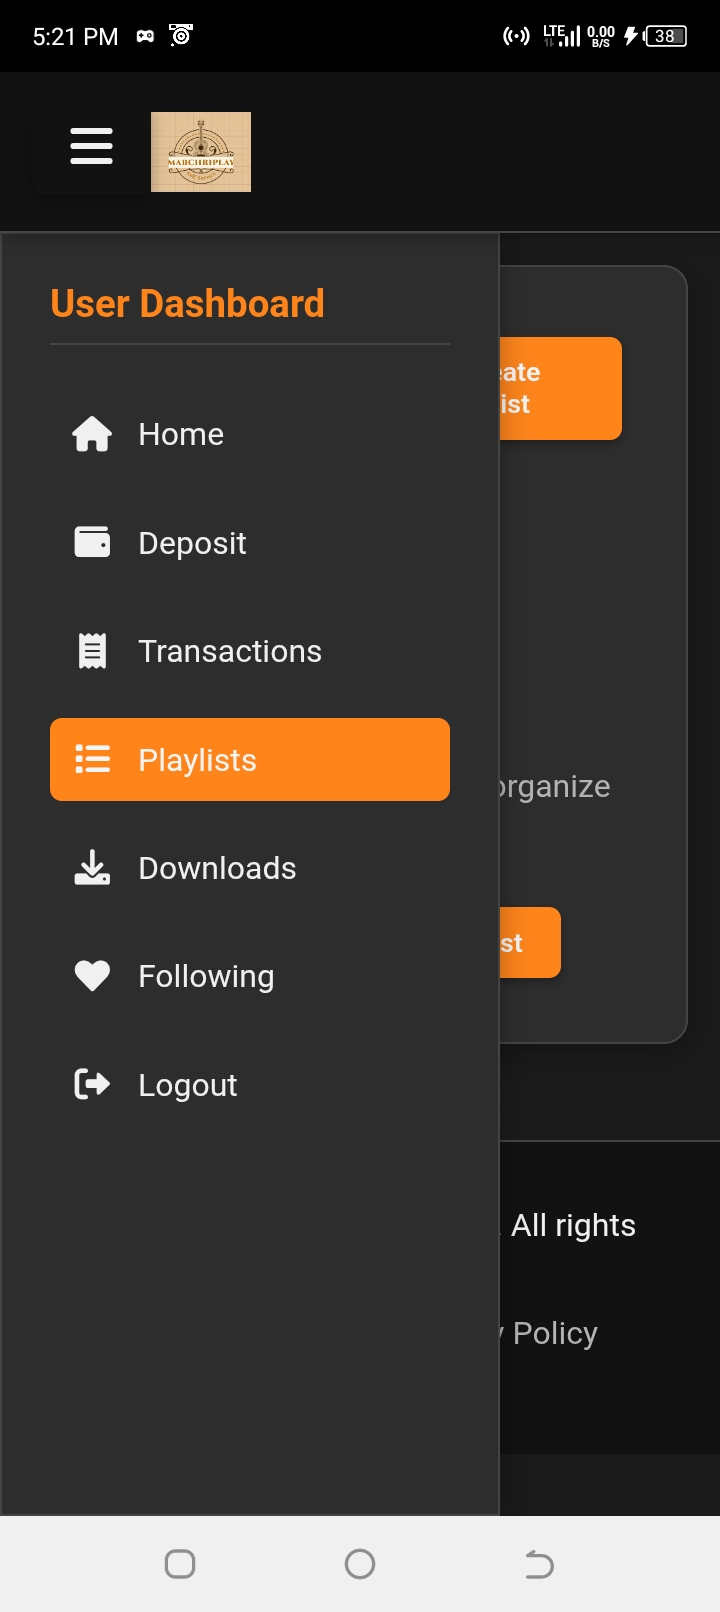Select the highlighted Playlists entry
The width and height of the screenshot is (720, 1612).
[250, 759]
